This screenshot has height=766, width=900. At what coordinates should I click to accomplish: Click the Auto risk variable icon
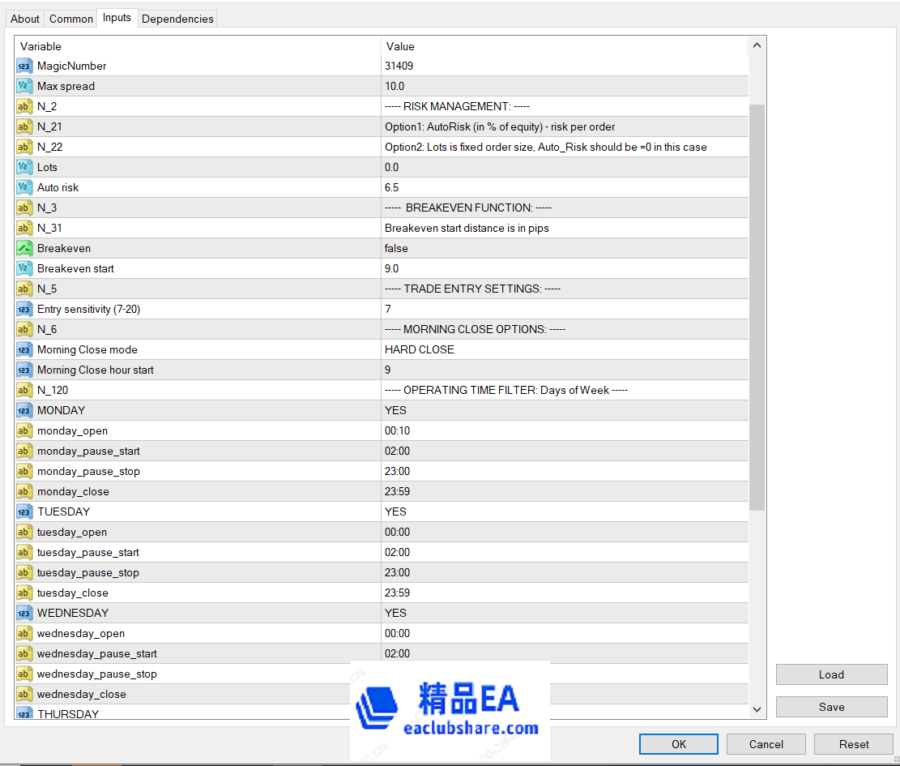24,188
